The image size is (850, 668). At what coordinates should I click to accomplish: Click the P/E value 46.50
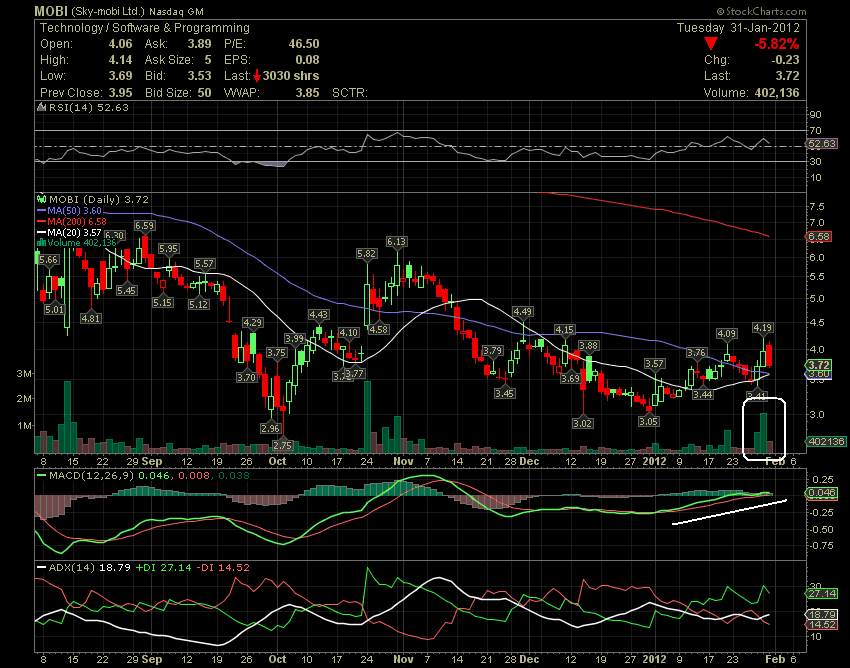(304, 44)
